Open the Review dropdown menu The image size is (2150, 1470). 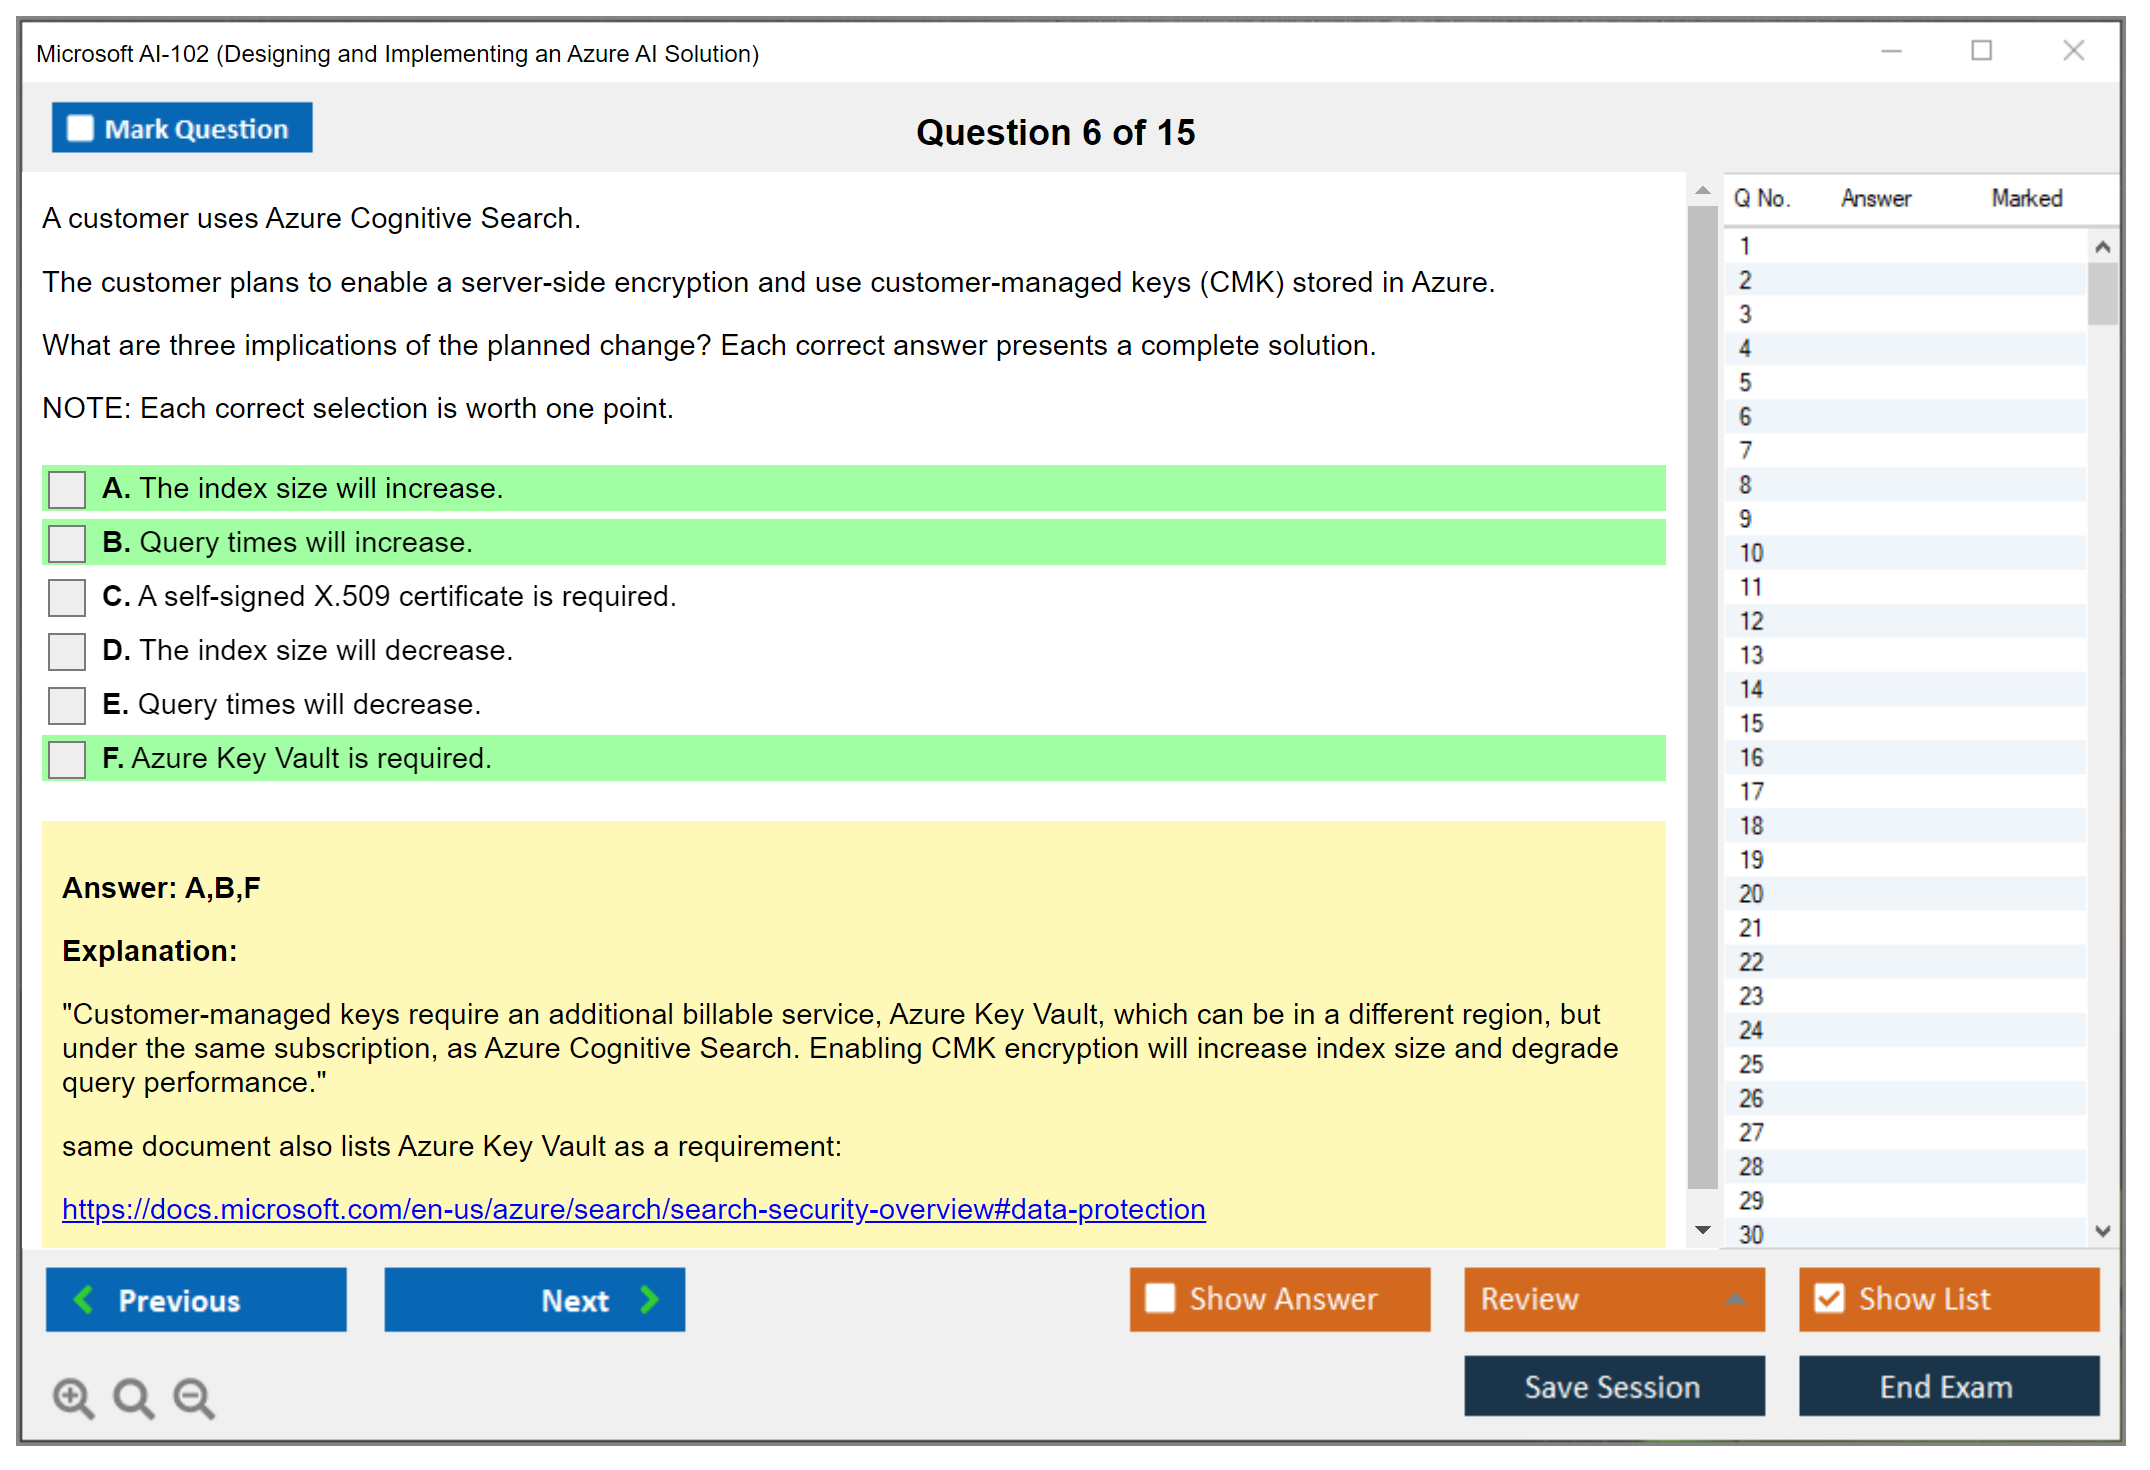coord(1735,1299)
